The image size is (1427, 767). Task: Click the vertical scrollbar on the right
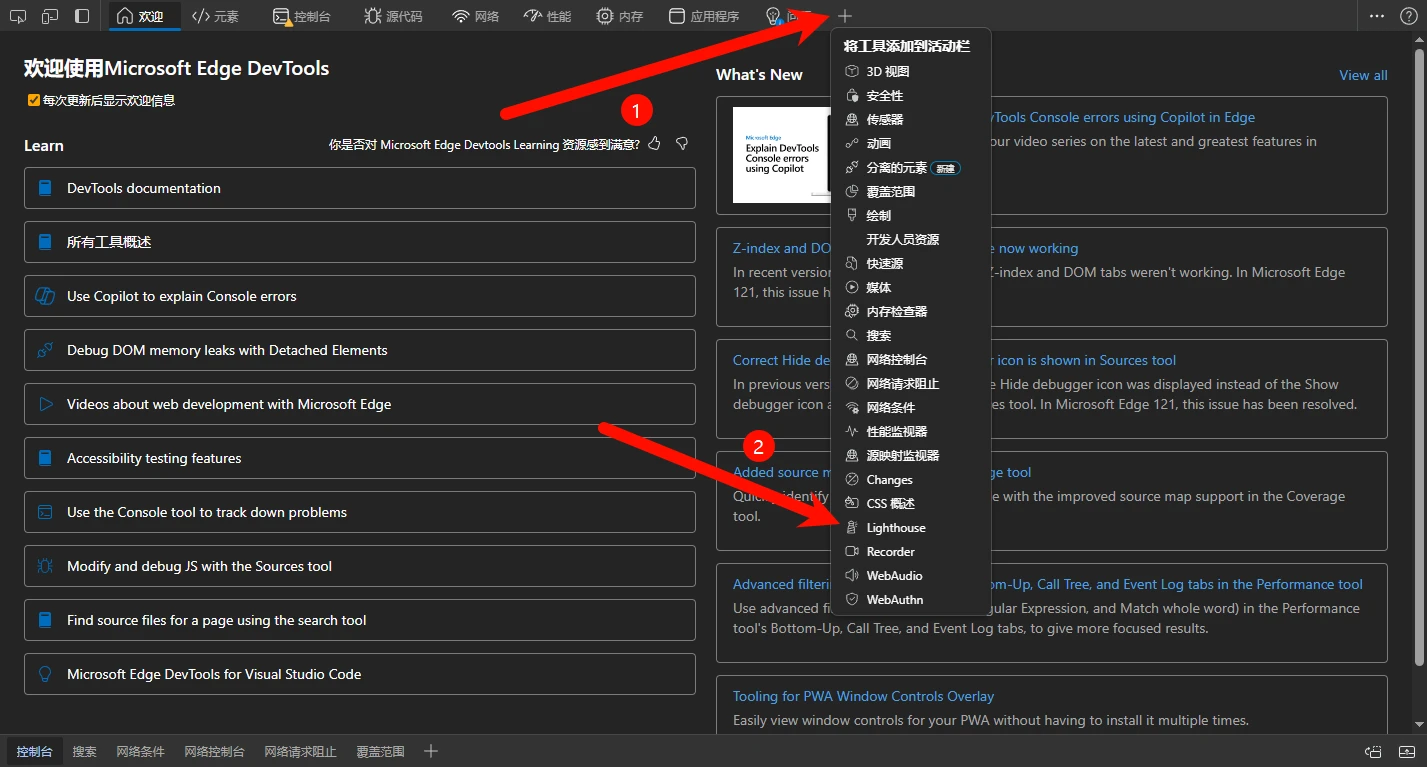[x=1420, y=350]
